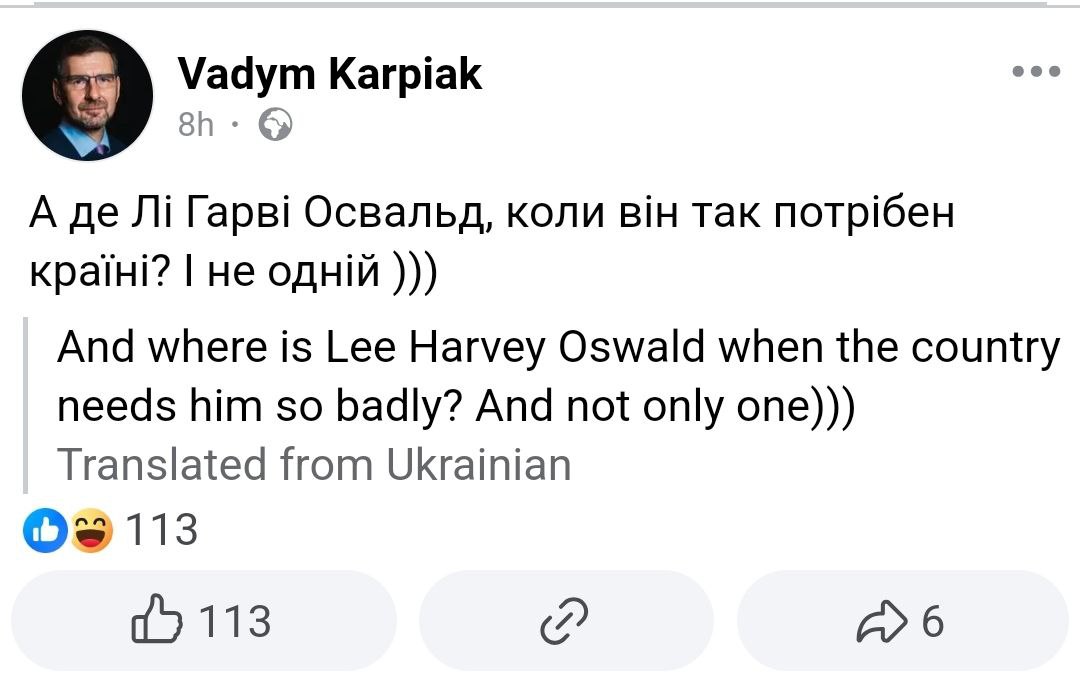Click translated line 'needs him so badly?'
Screen dimensions: 1080x683
262,407
